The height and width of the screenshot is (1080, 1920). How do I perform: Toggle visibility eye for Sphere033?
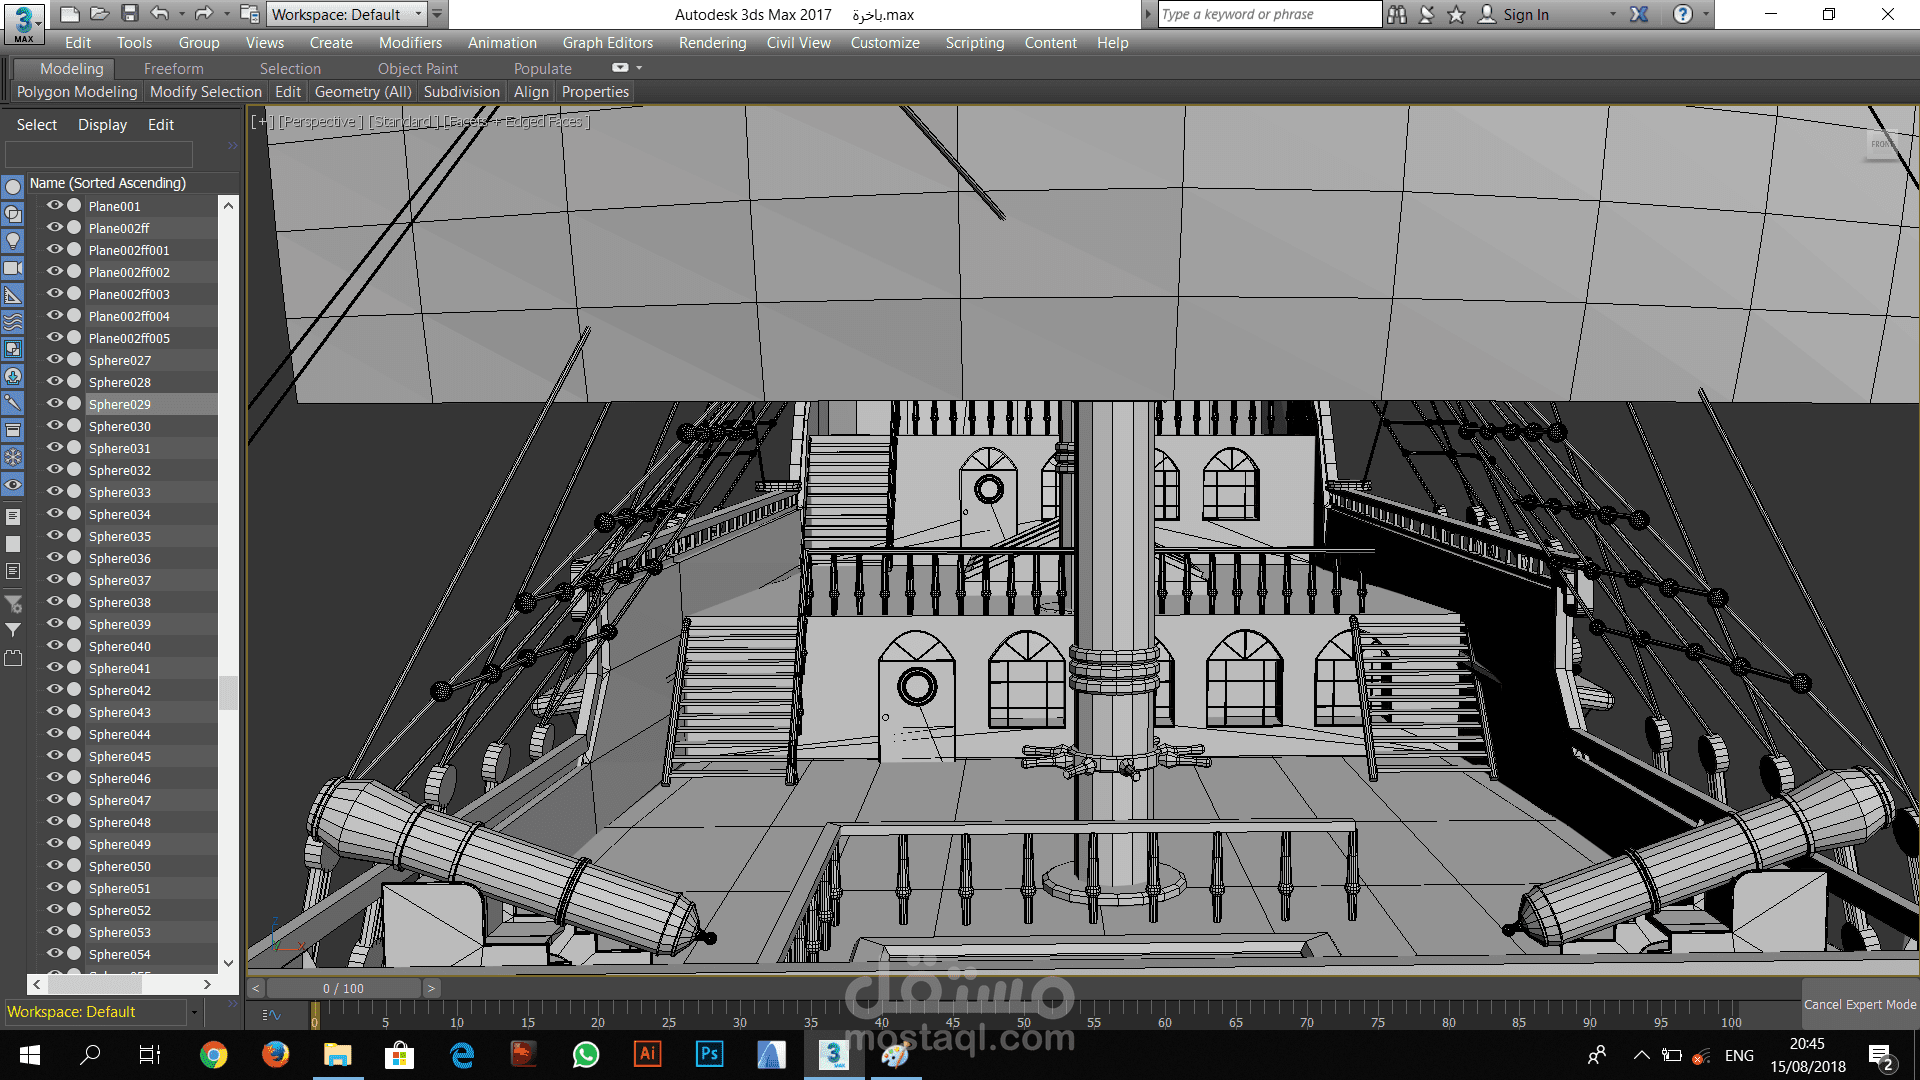(55, 491)
